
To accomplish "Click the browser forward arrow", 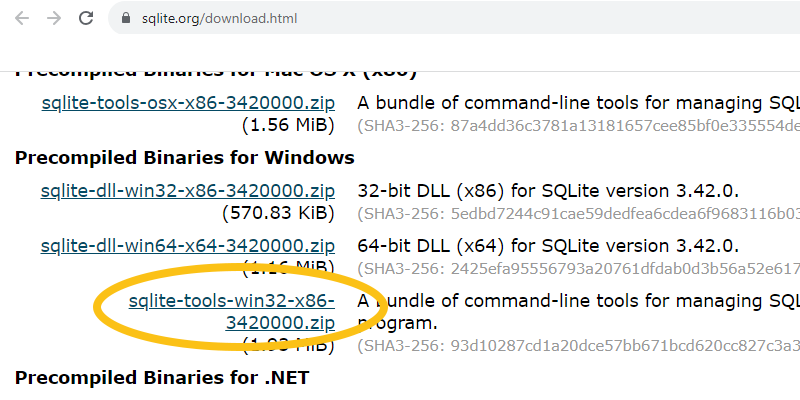I will [x=54, y=18].
